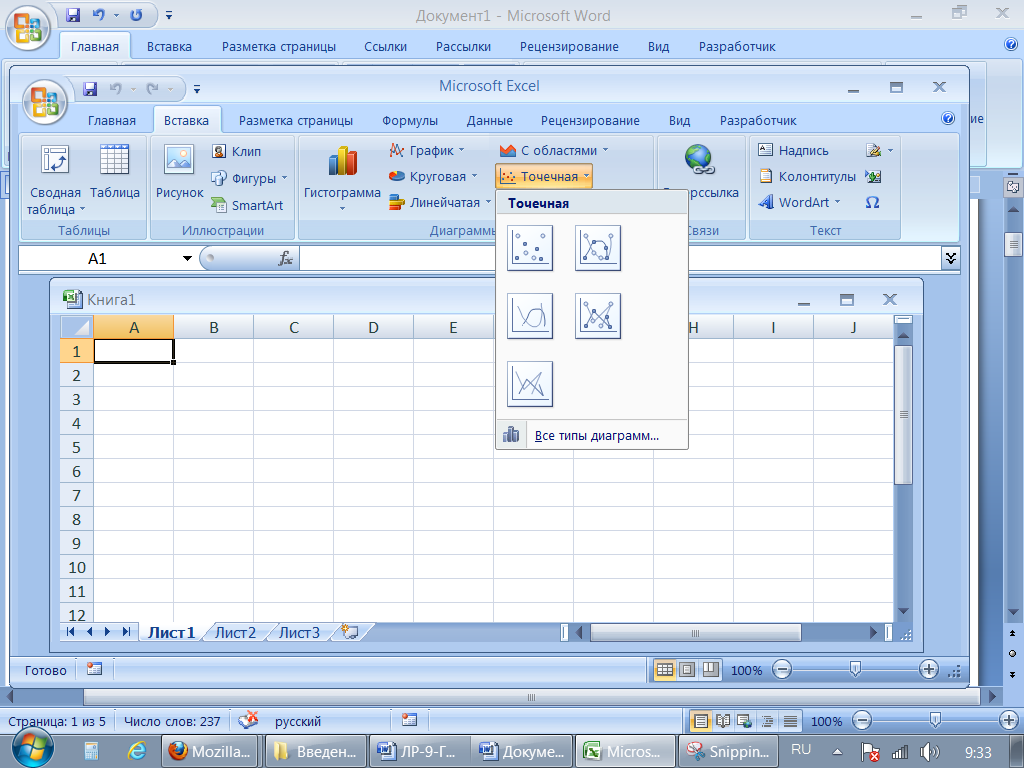
Task: Switch Excel to Page Break Preview
Action: click(x=710, y=669)
